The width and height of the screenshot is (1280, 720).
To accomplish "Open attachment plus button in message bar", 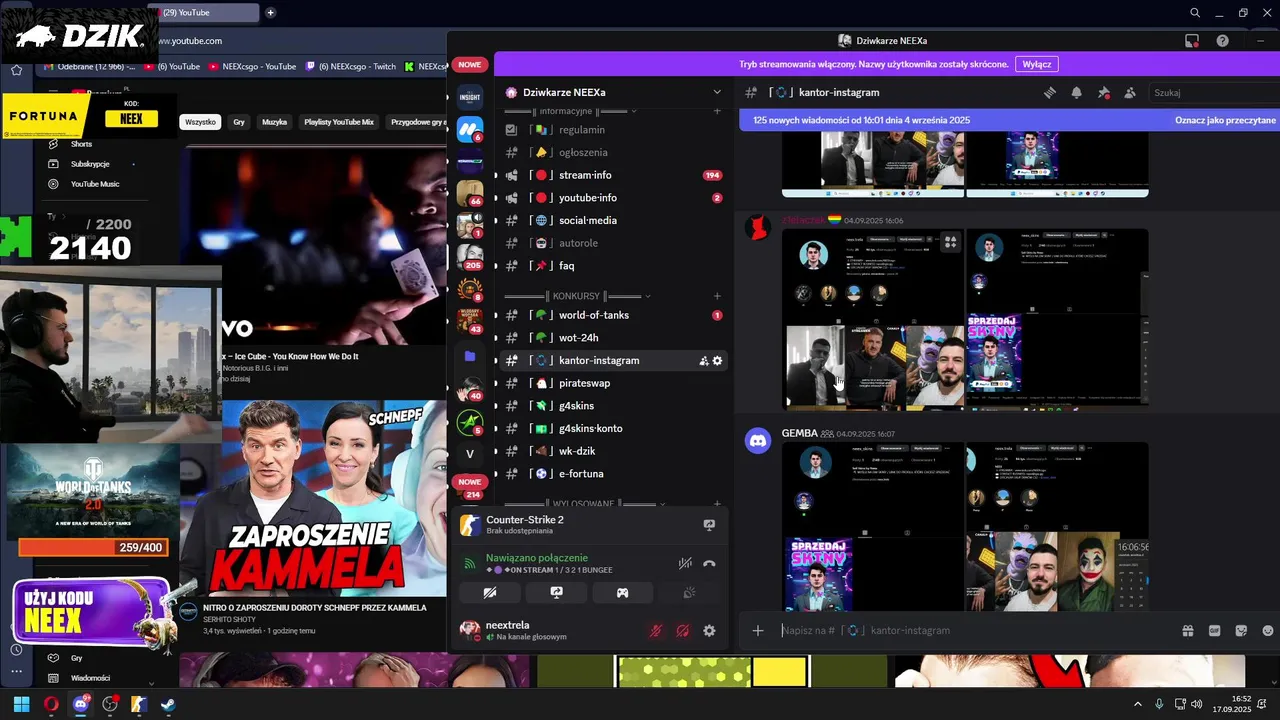I will pos(758,630).
